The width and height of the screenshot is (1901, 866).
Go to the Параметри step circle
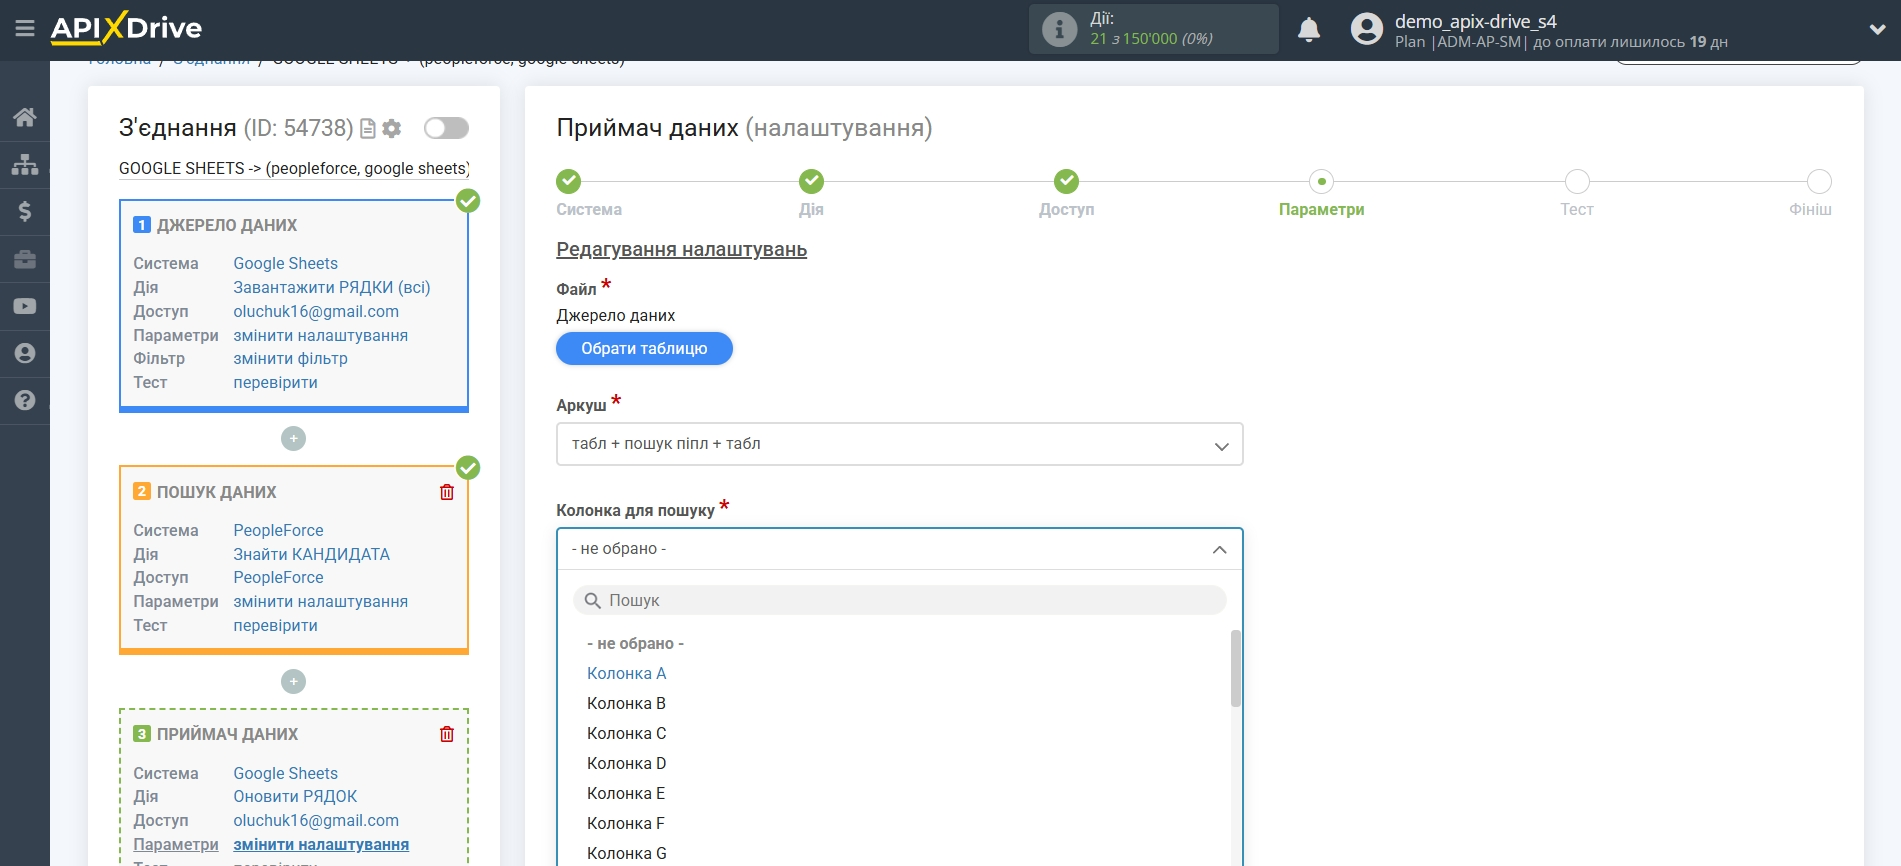[1322, 181]
